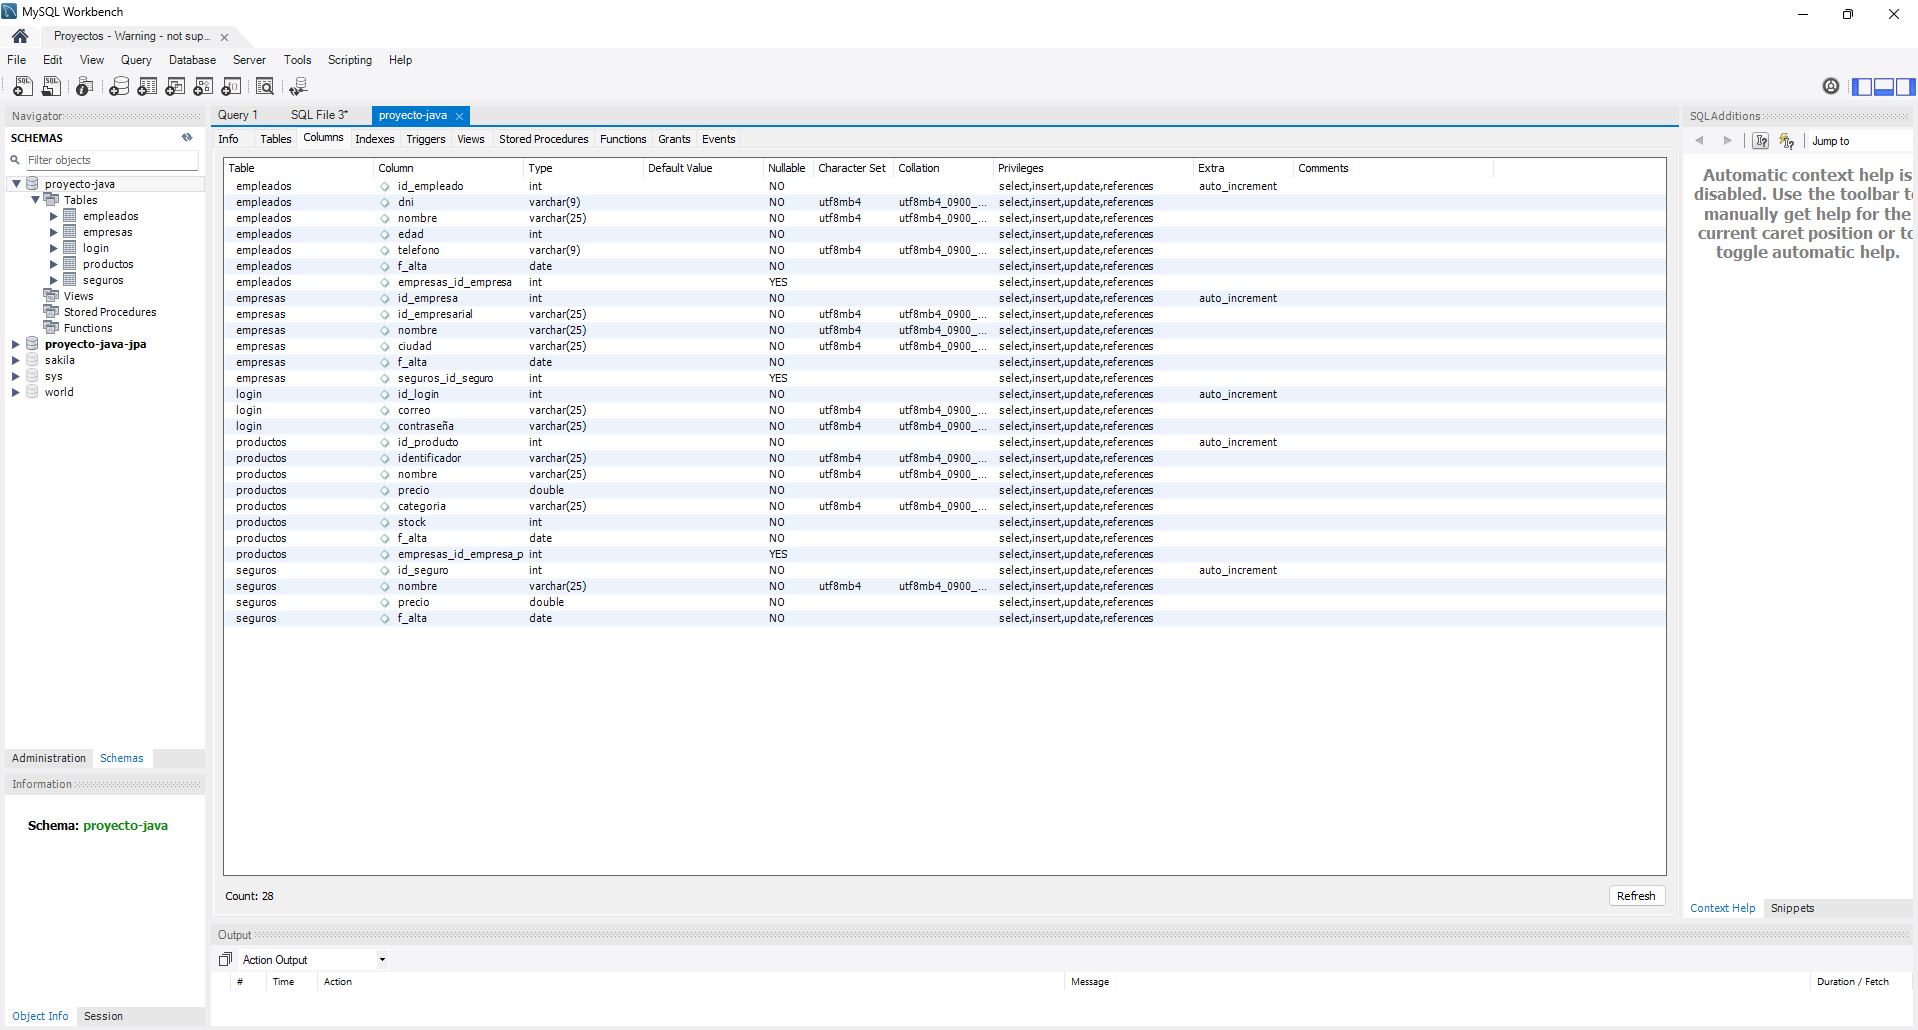Close the proyecto-java inspector tab
Image resolution: width=1918 pixels, height=1030 pixels.
click(459, 116)
